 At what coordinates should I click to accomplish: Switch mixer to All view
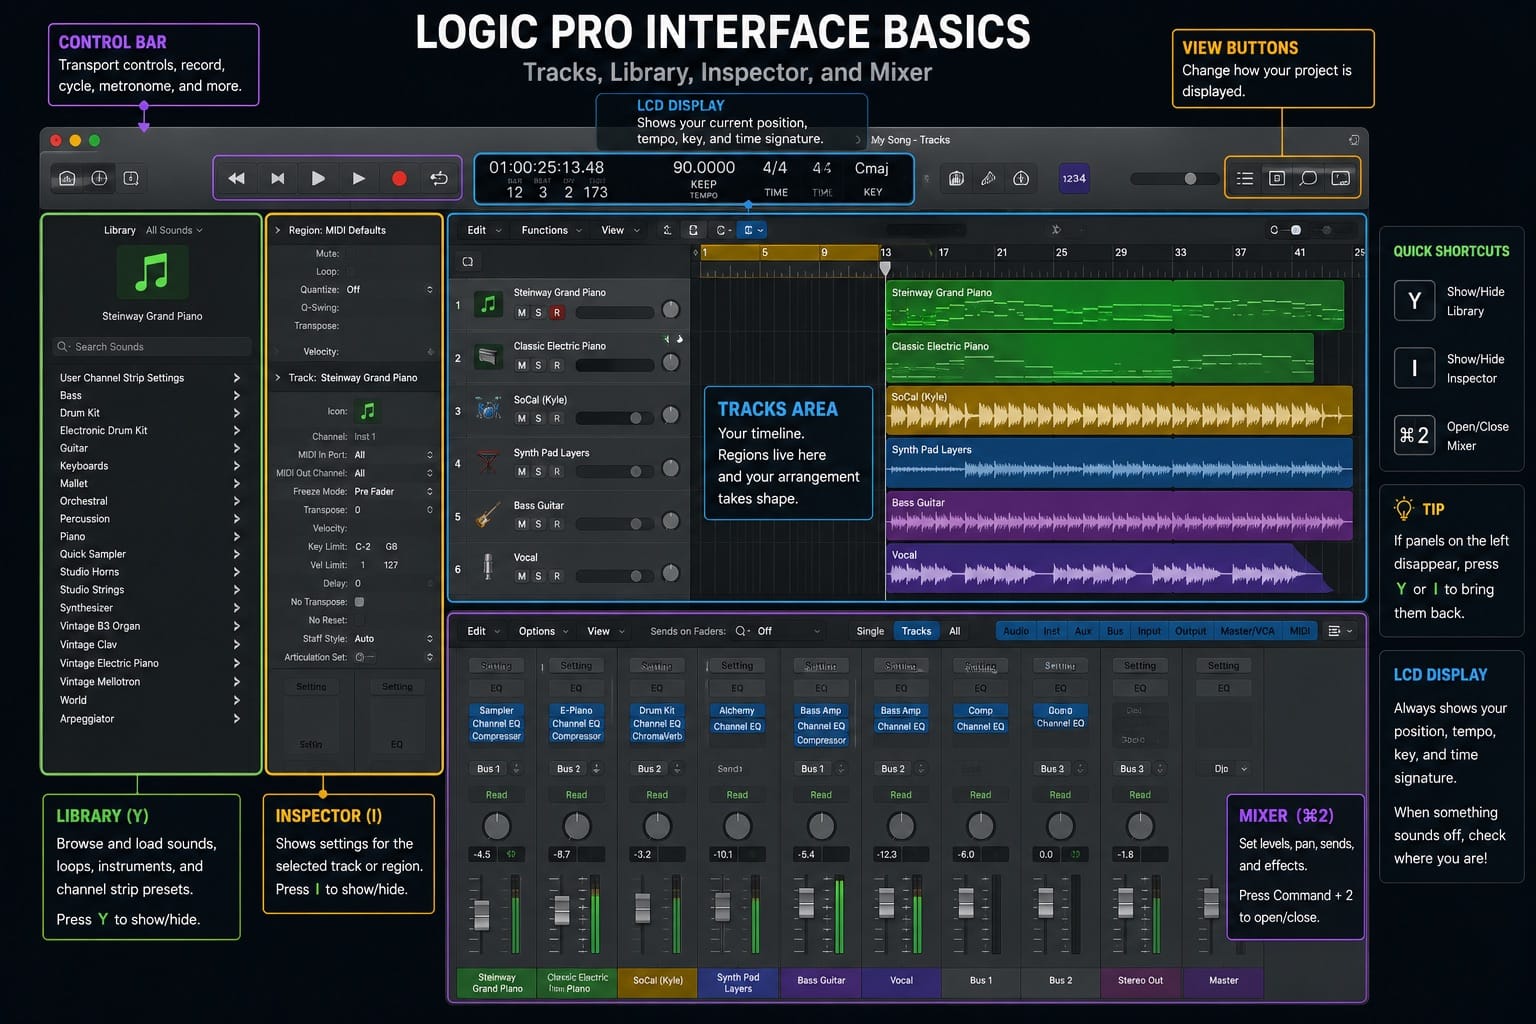[955, 631]
